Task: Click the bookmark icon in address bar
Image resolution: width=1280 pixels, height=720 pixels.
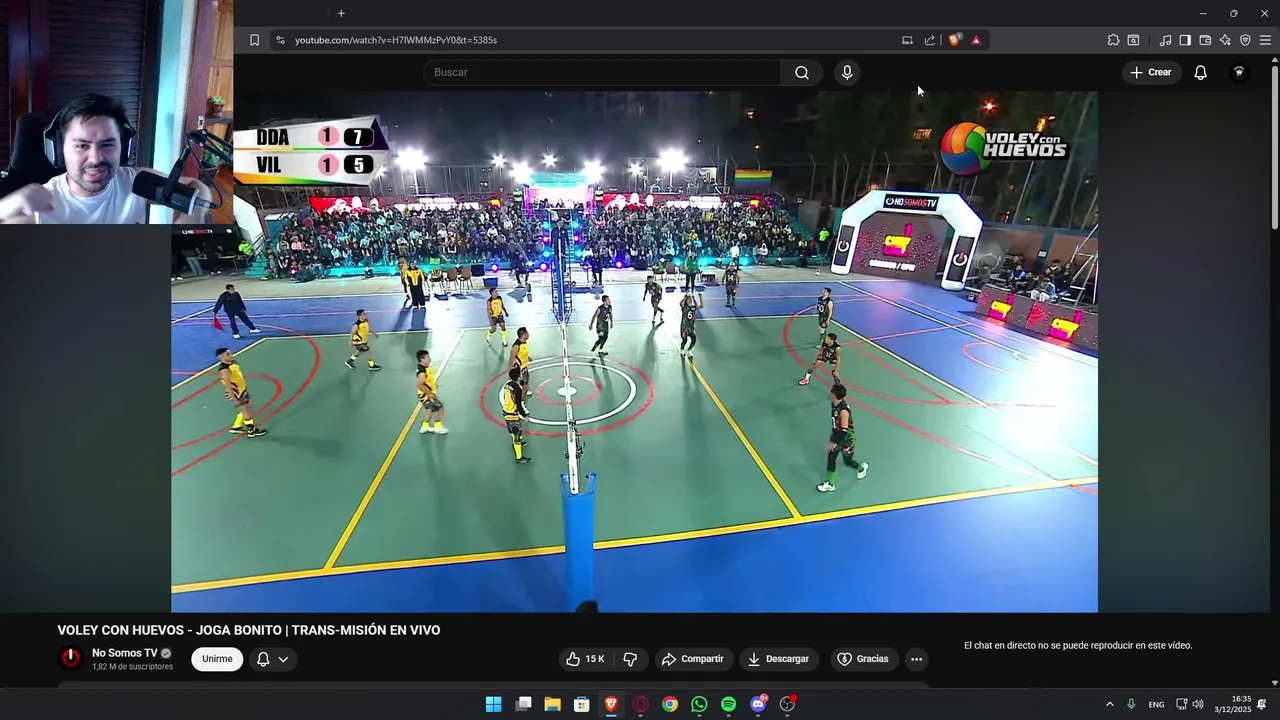Action: [254, 40]
